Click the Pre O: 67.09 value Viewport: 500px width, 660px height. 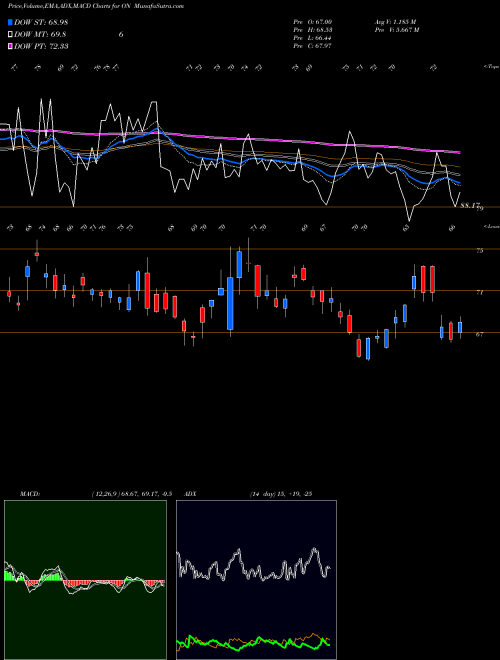[x=313, y=22]
